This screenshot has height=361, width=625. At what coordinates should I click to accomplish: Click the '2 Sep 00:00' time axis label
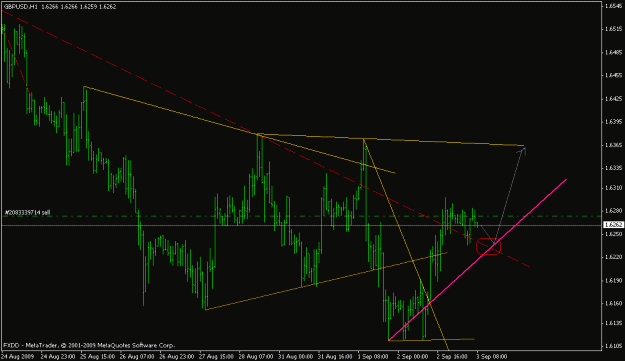tap(413, 356)
